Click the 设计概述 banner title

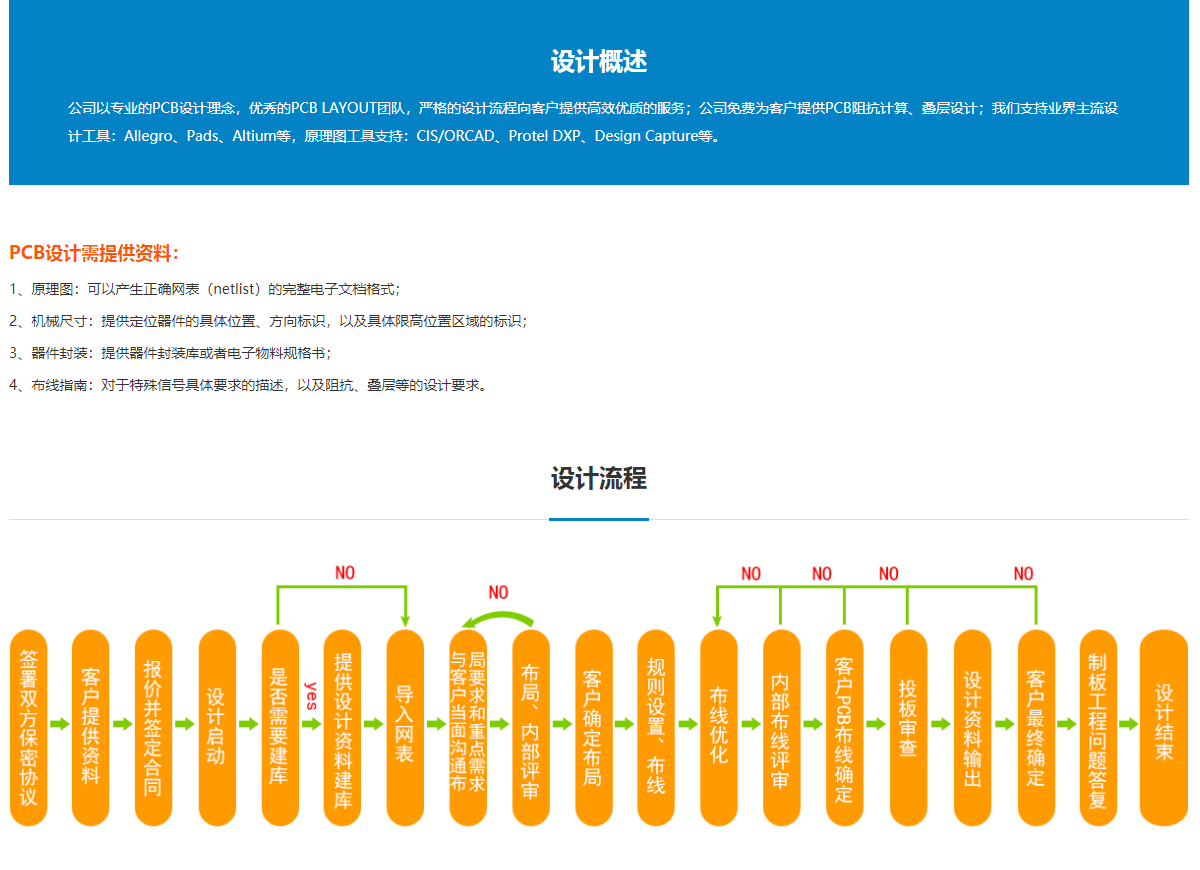(x=599, y=62)
